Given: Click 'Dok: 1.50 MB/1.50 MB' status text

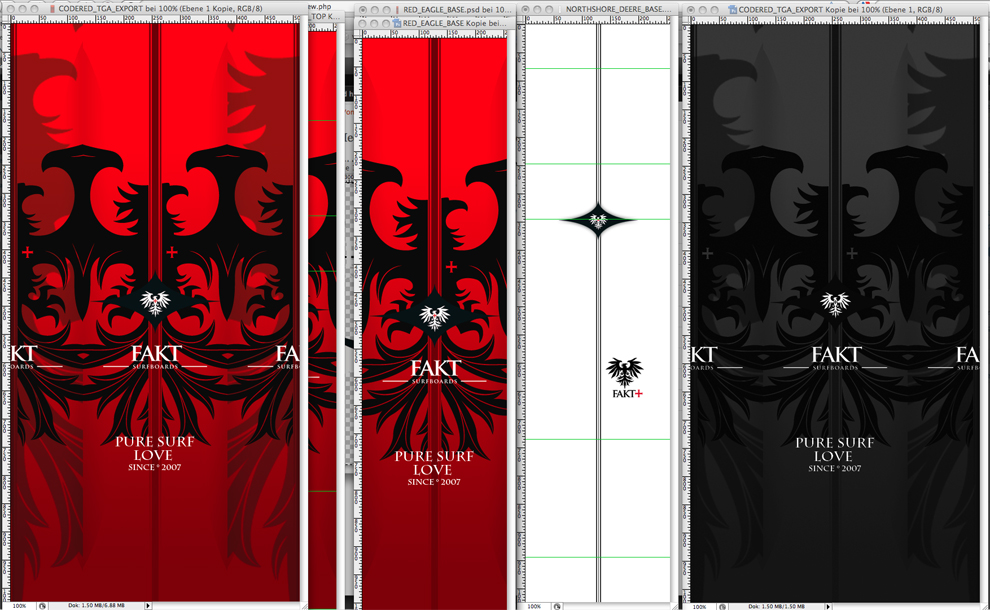Looking at the screenshot, I should point(776,606).
